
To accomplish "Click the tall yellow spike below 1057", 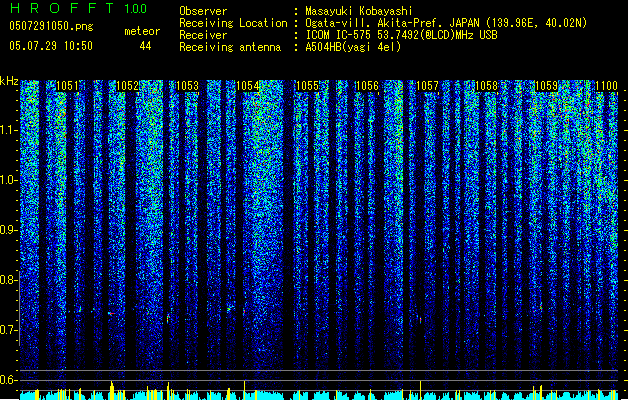I will (x=420, y=390).
